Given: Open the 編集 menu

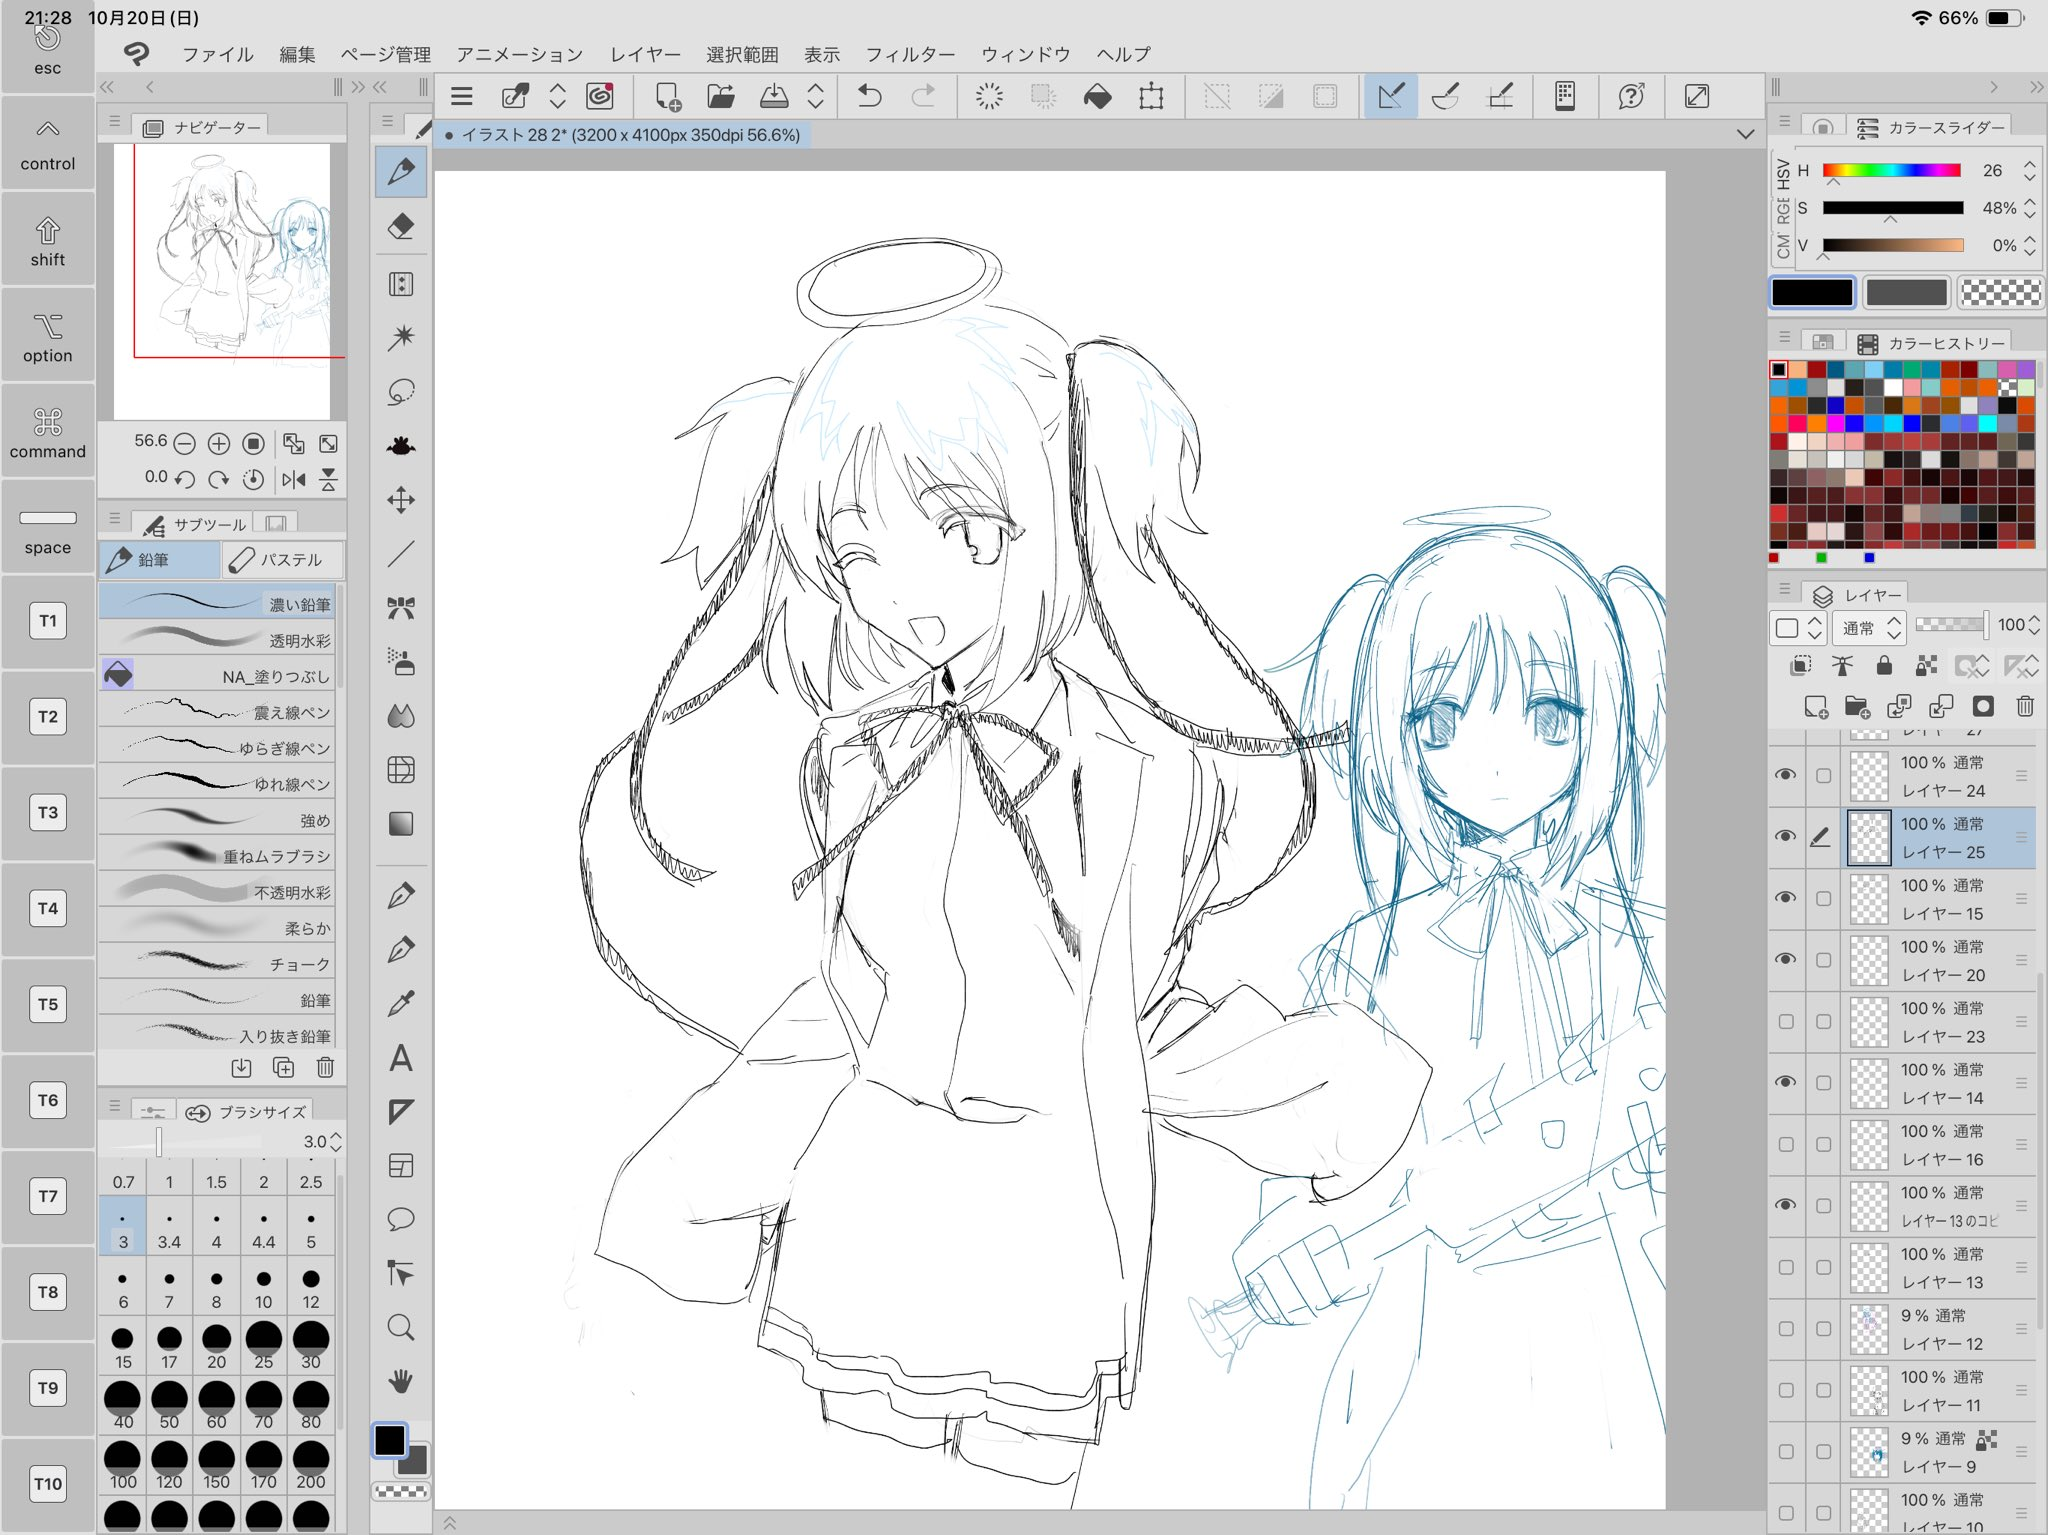Looking at the screenshot, I should click(297, 54).
